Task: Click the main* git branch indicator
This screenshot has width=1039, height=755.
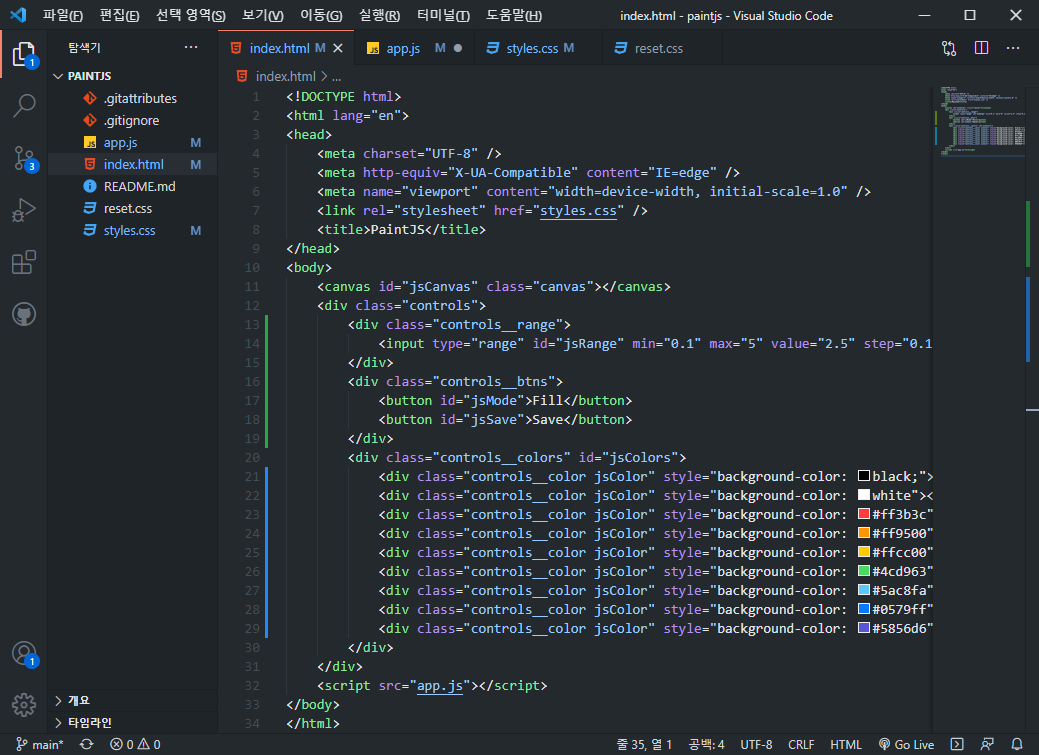Action: [x=39, y=744]
